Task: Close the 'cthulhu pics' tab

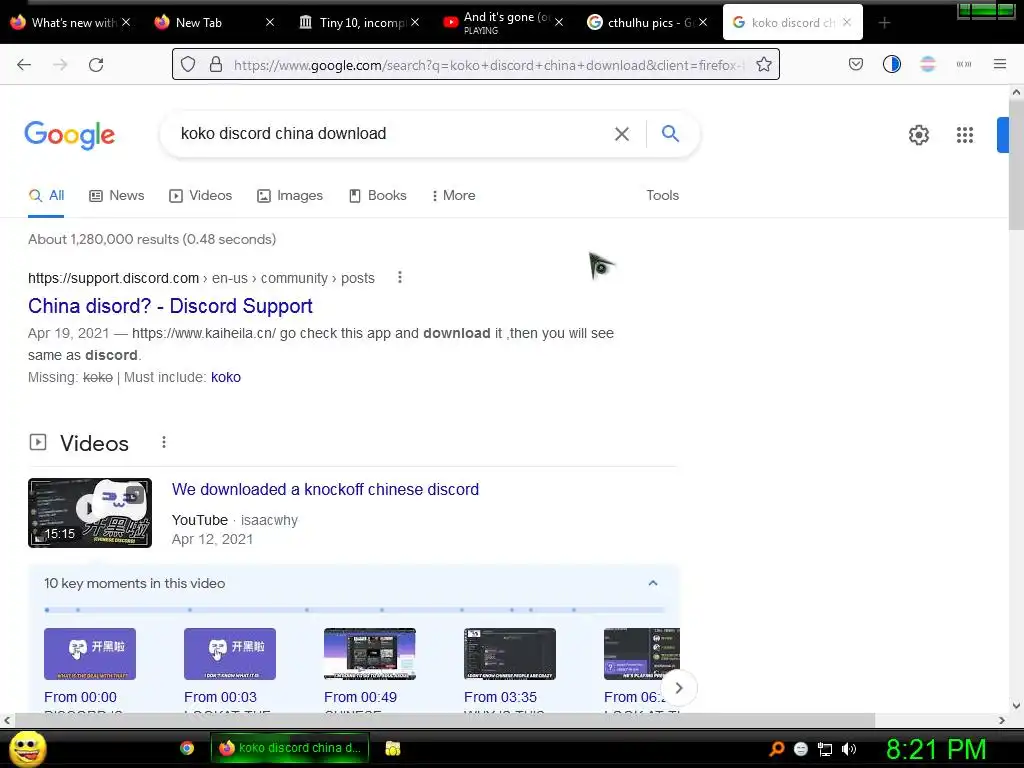Action: (703, 22)
